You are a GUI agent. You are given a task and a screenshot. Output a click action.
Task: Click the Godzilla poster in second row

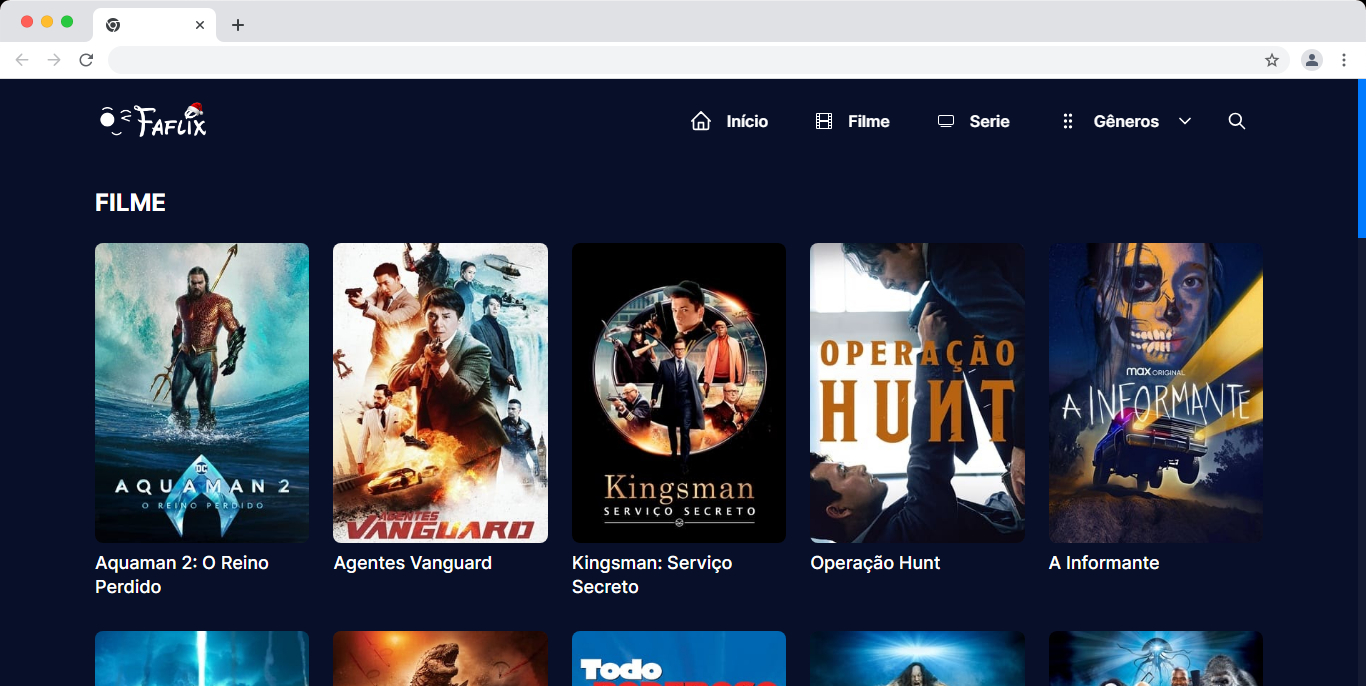tap(440, 658)
